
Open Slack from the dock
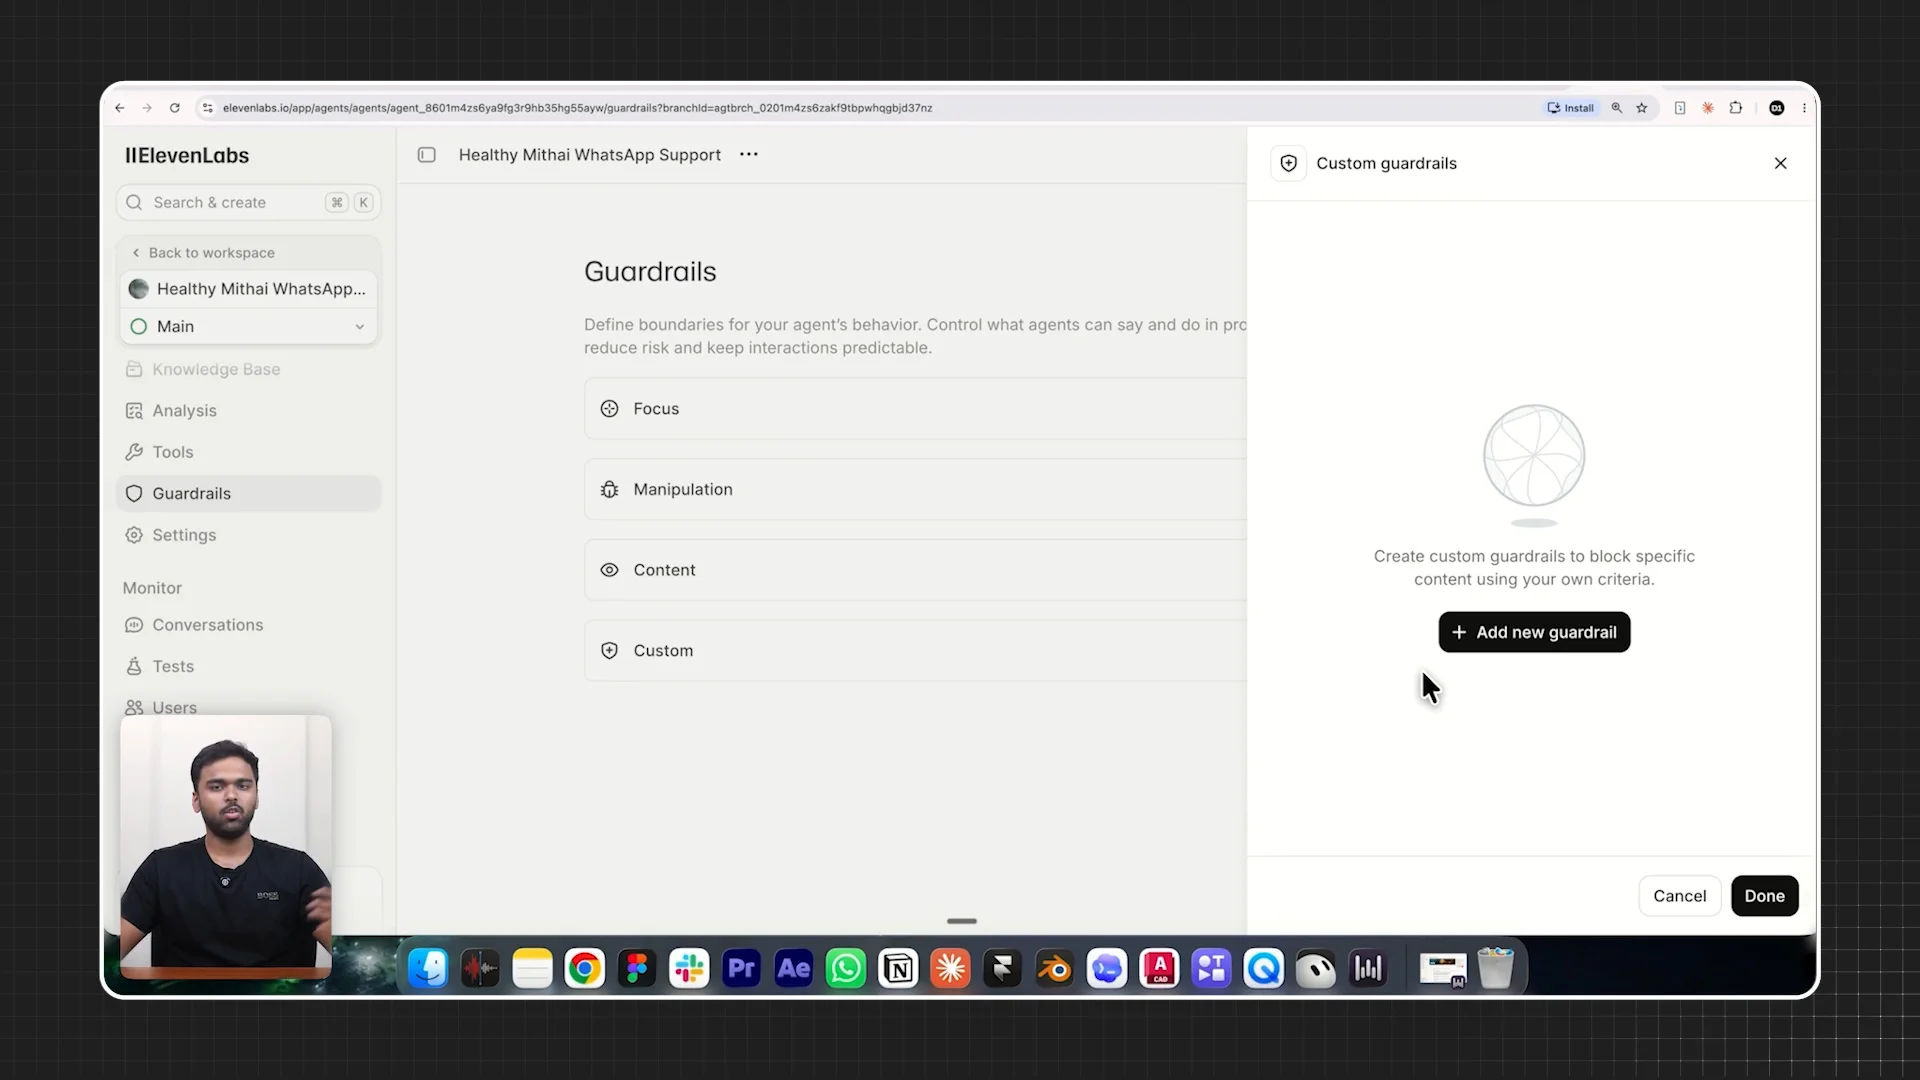(689, 968)
